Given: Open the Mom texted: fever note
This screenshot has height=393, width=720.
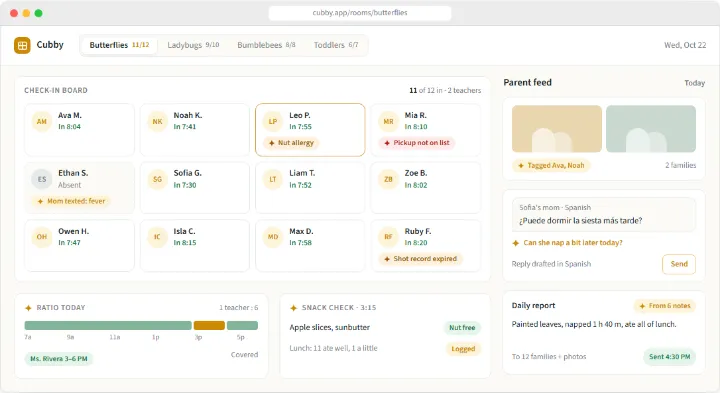Looking at the screenshot, I should (x=71, y=201).
